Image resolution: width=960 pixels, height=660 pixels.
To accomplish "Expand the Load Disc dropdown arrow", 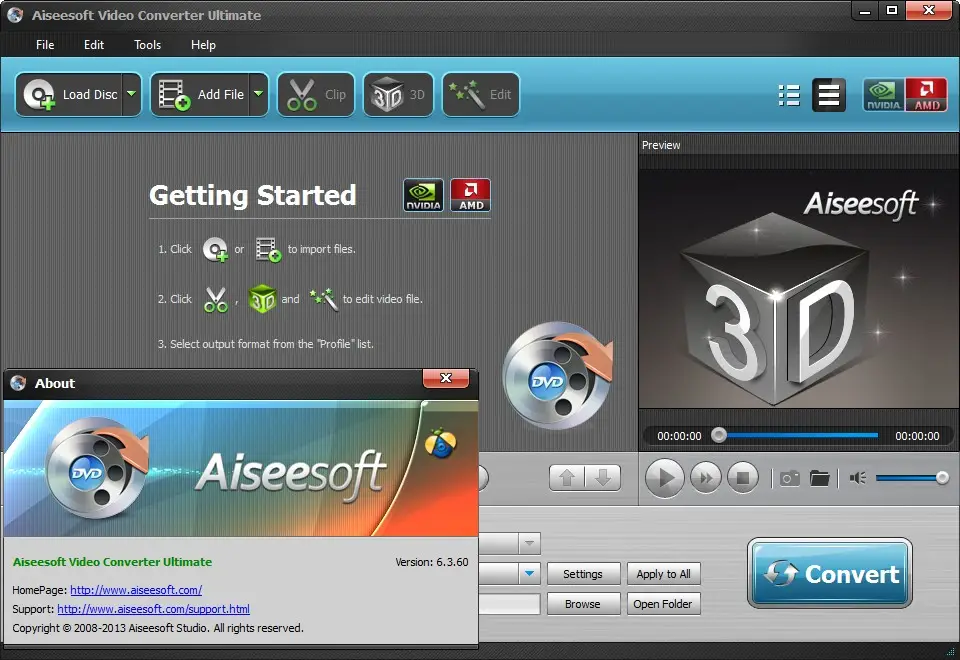I will click(132, 94).
